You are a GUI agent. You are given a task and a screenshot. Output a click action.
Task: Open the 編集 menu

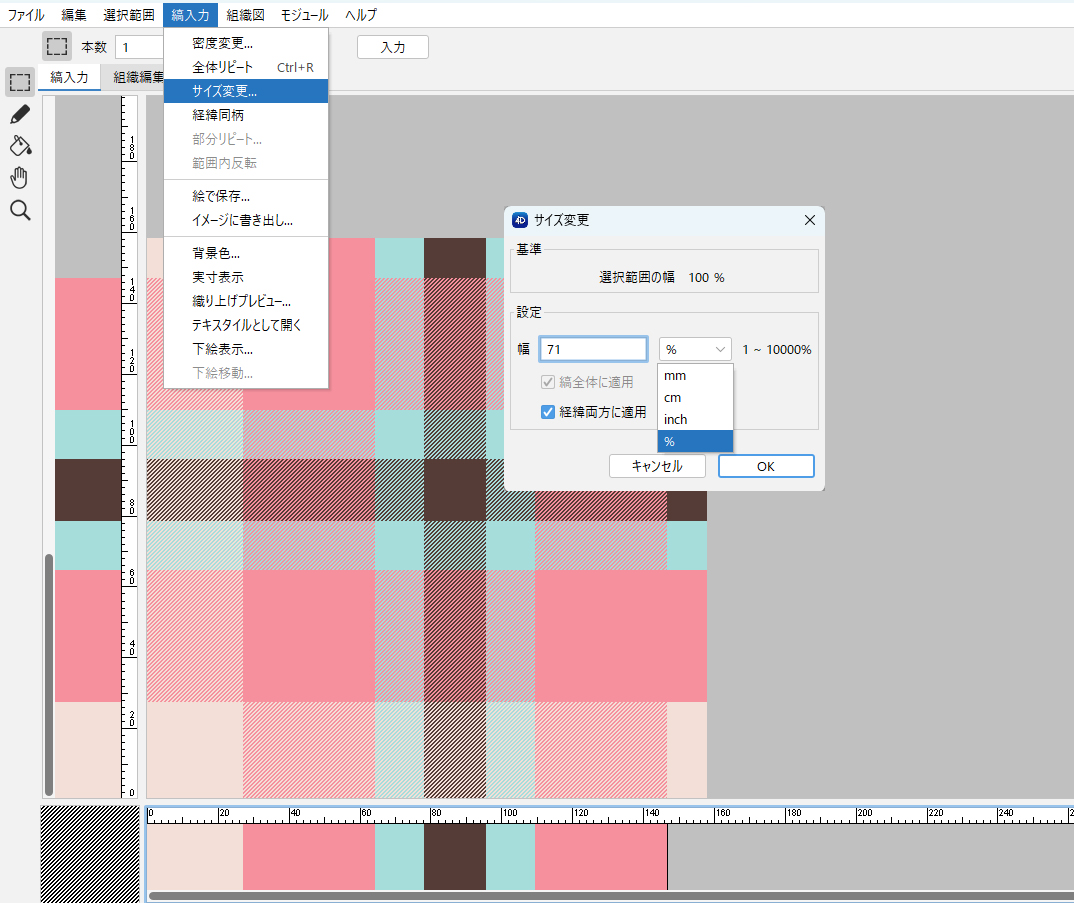(x=73, y=15)
